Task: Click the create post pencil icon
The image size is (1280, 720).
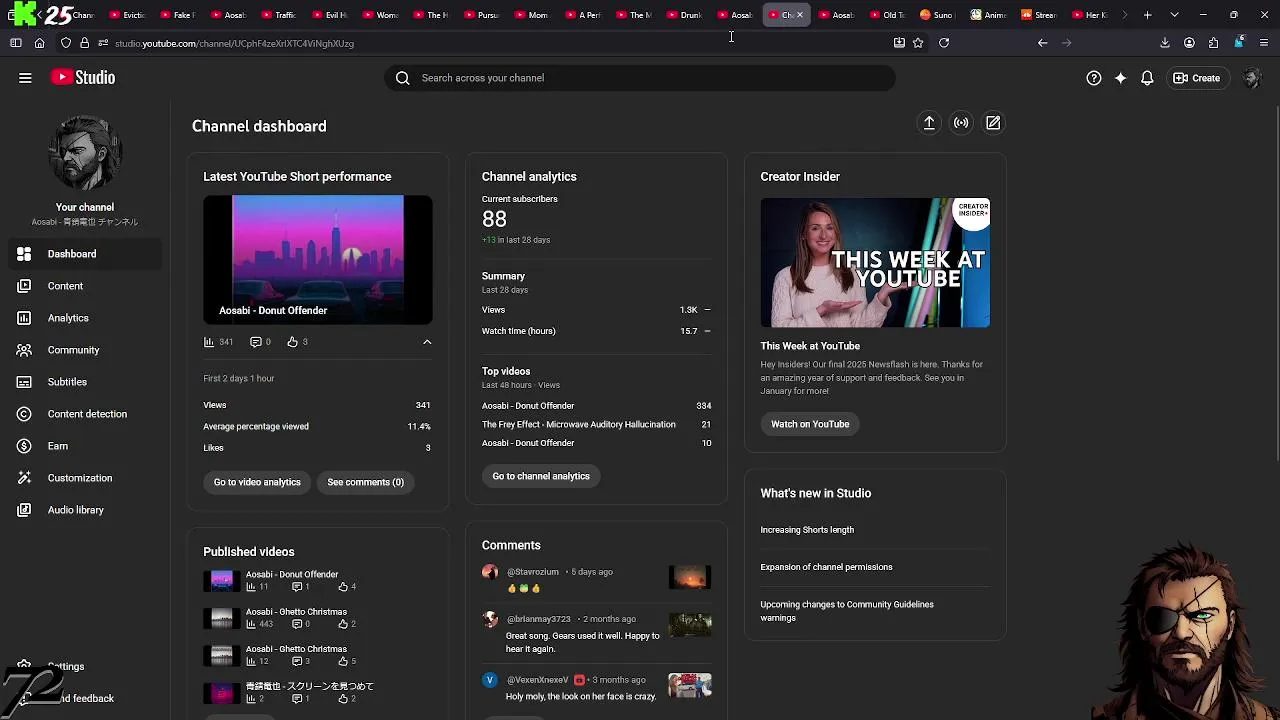Action: pyautogui.click(x=993, y=123)
